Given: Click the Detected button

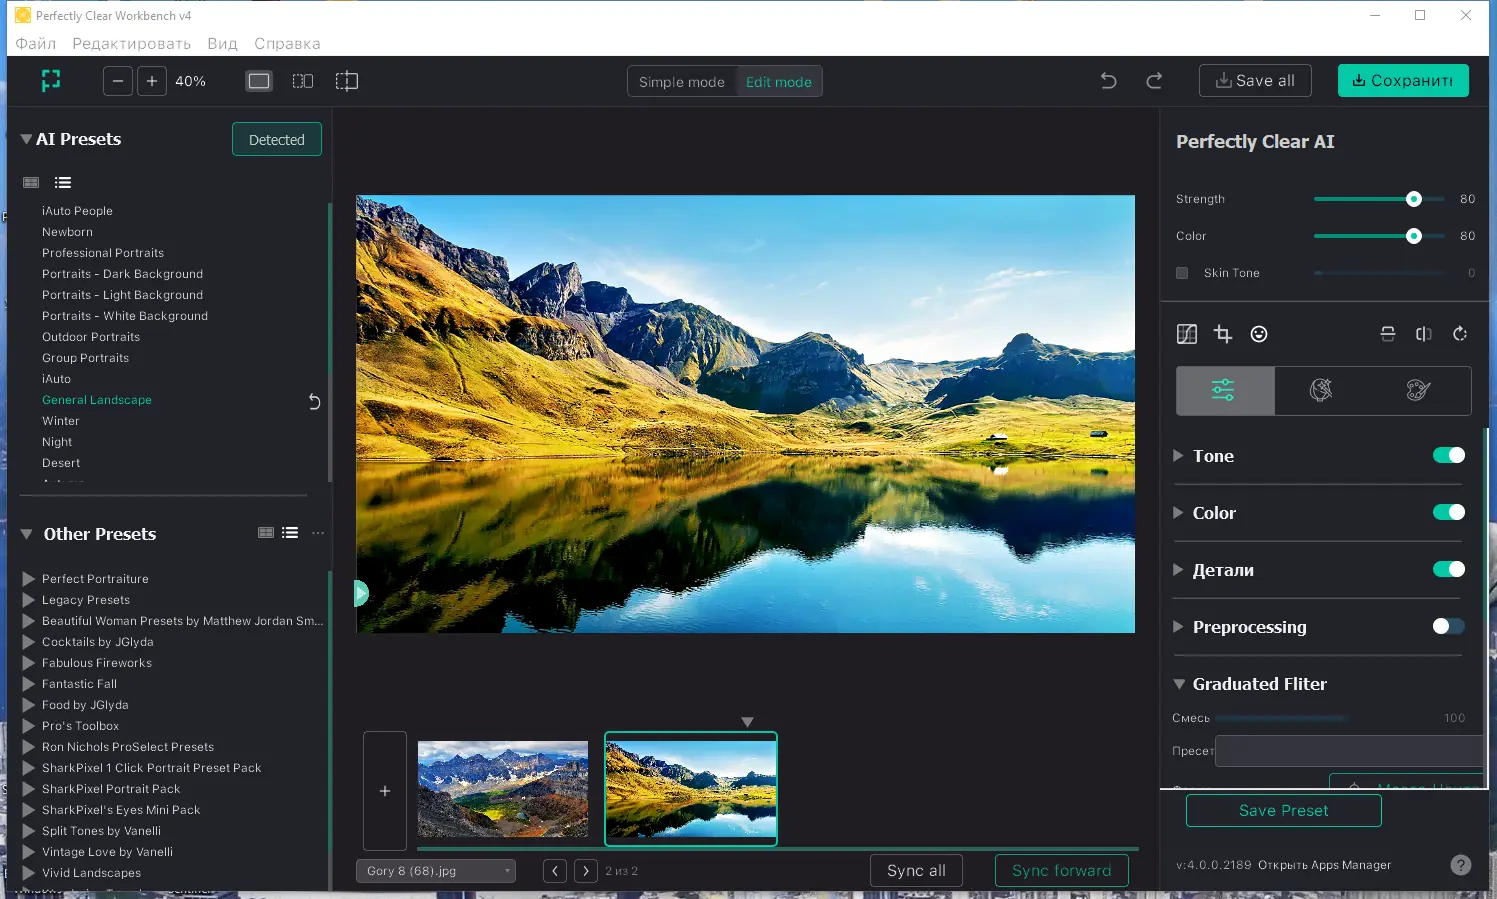Looking at the screenshot, I should tap(277, 140).
